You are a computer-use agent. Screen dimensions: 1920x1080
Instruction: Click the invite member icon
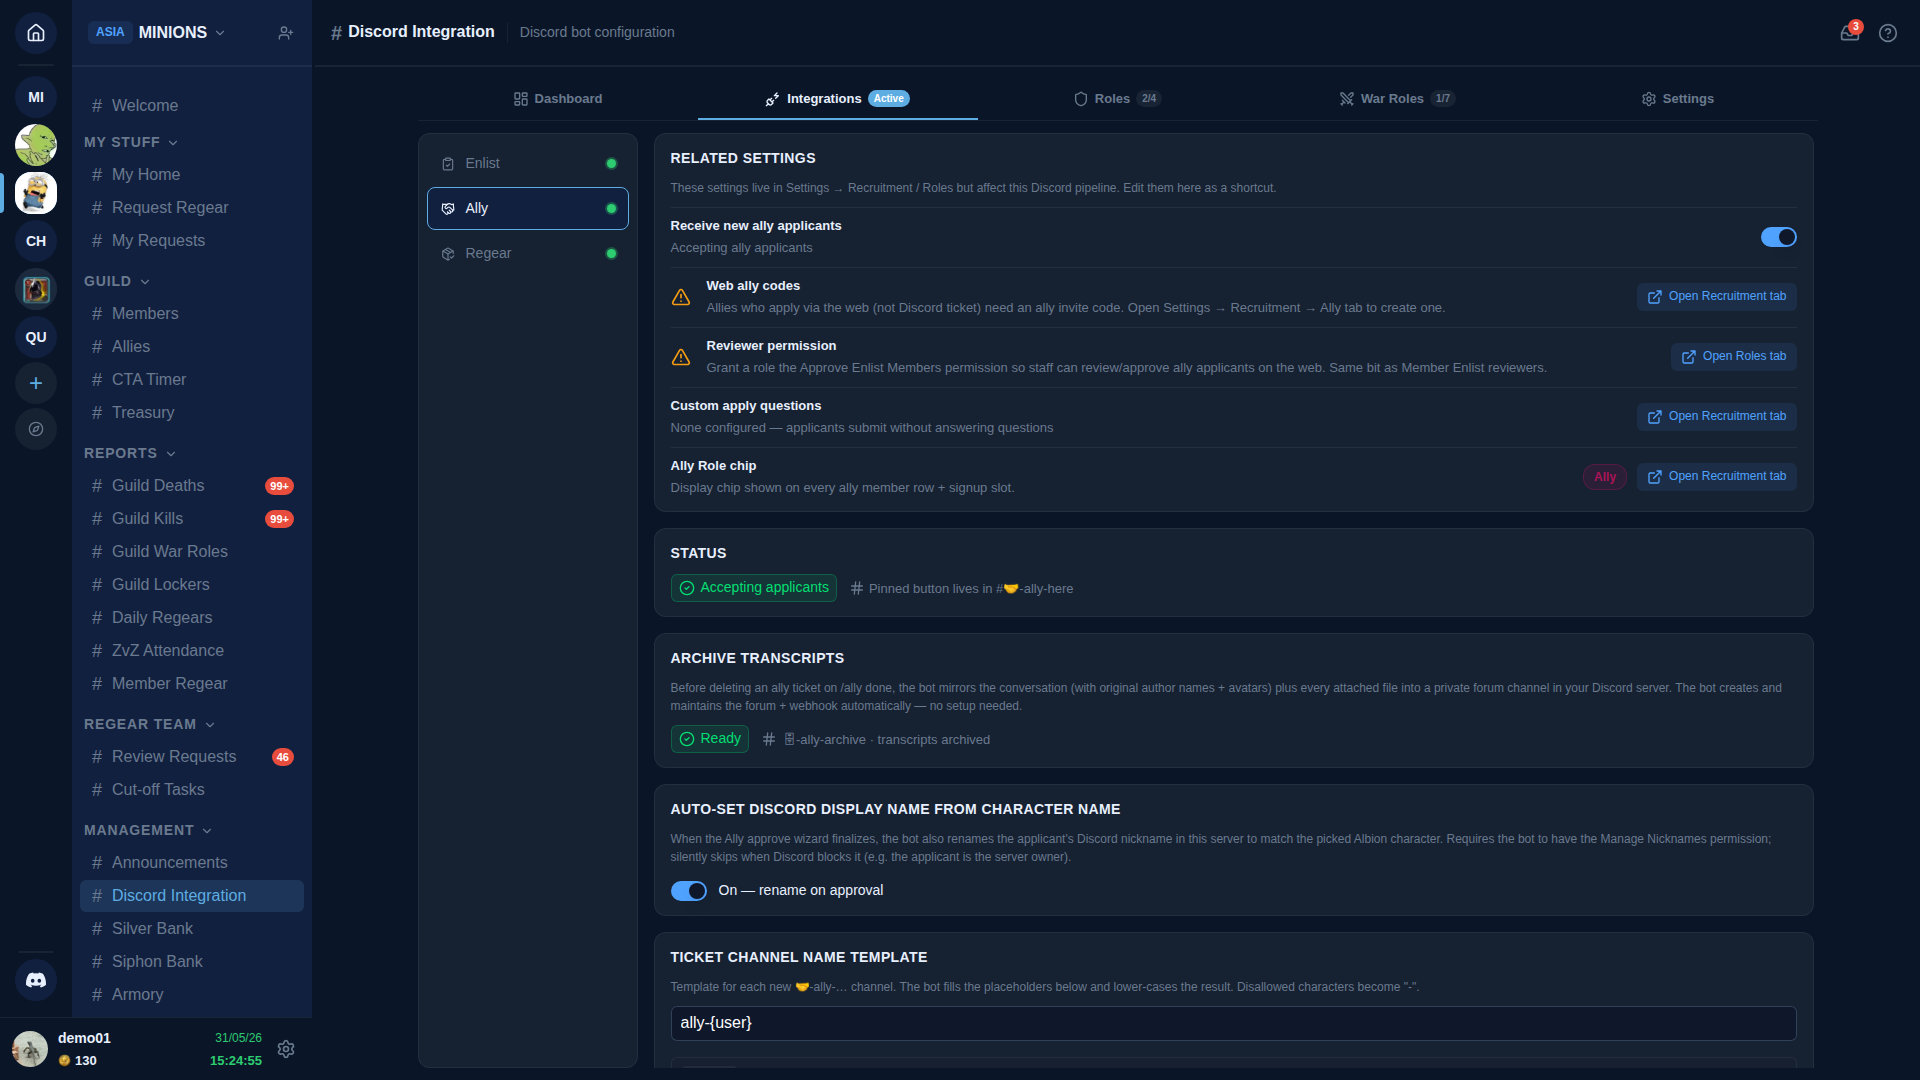click(x=285, y=33)
